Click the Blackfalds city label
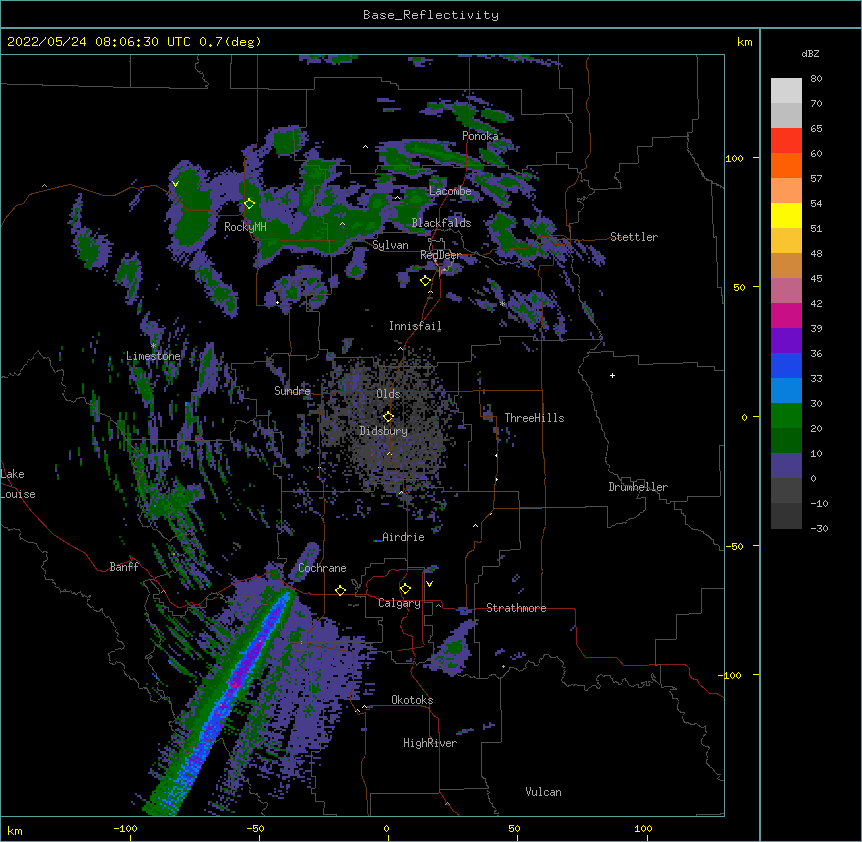The image size is (862, 842). 441,223
